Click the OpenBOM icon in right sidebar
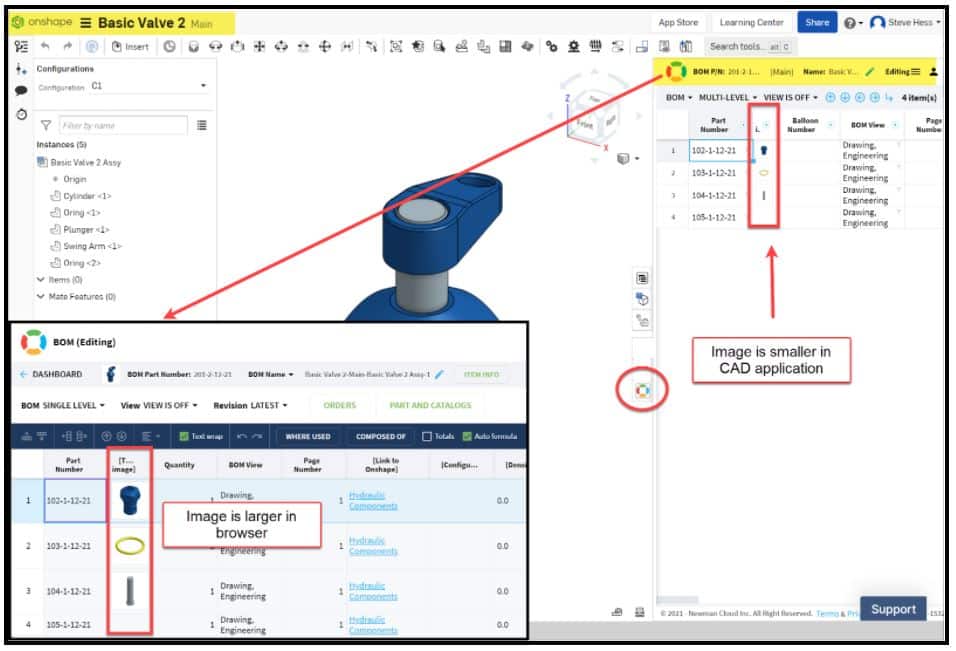 pyautogui.click(x=642, y=390)
